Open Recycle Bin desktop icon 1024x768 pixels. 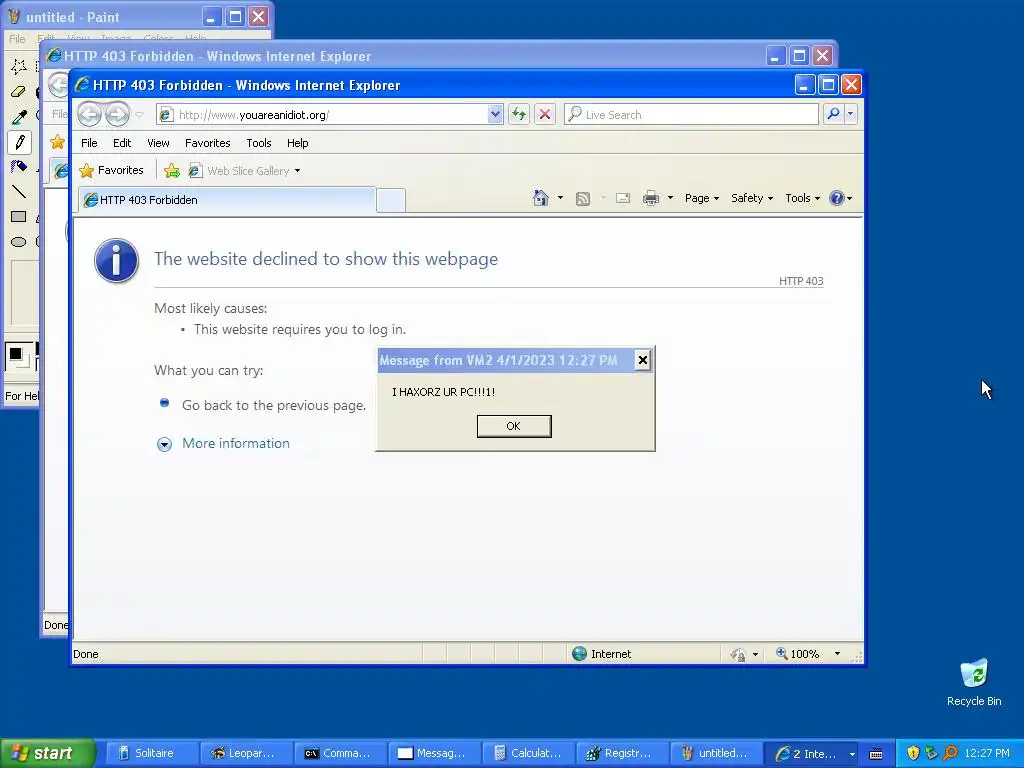pyautogui.click(x=974, y=682)
